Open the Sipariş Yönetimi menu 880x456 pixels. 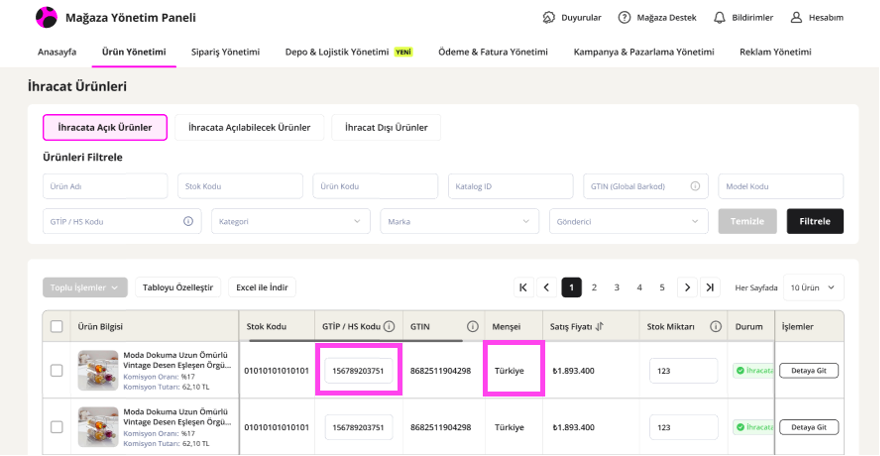225,52
